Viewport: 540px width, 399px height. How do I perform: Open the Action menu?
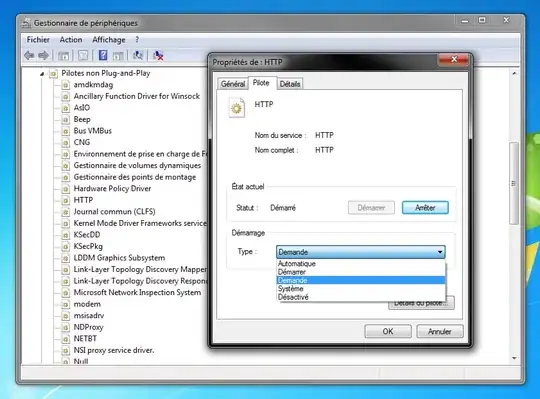(x=71, y=40)
